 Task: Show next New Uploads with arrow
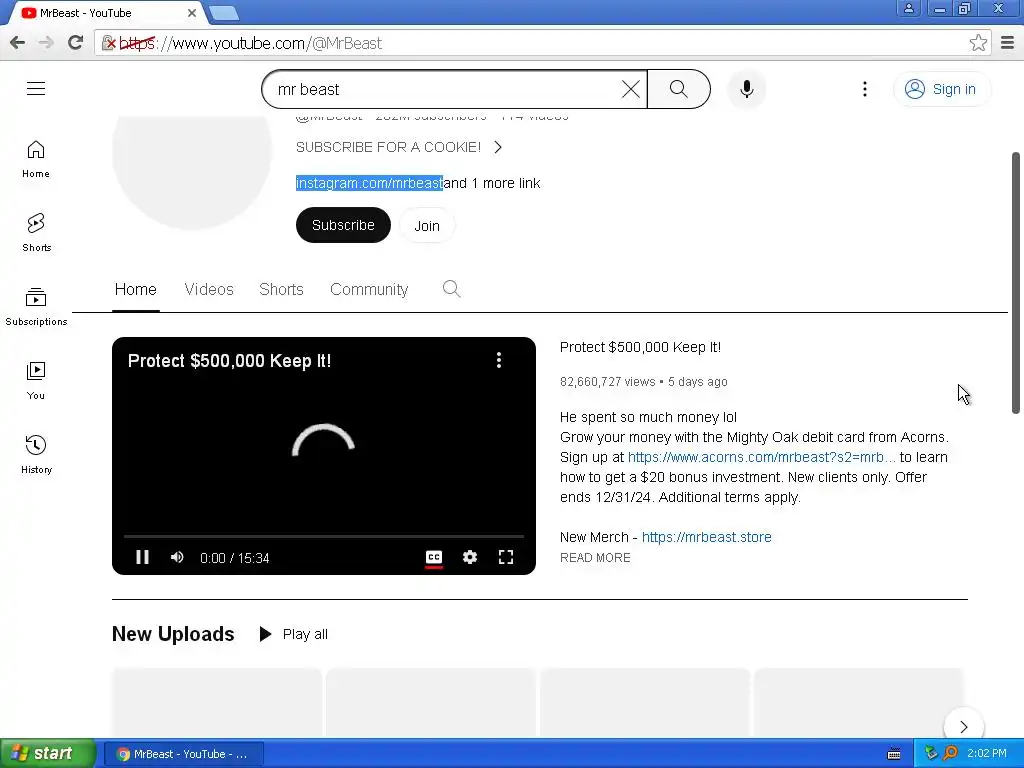[x=963, y=727]
